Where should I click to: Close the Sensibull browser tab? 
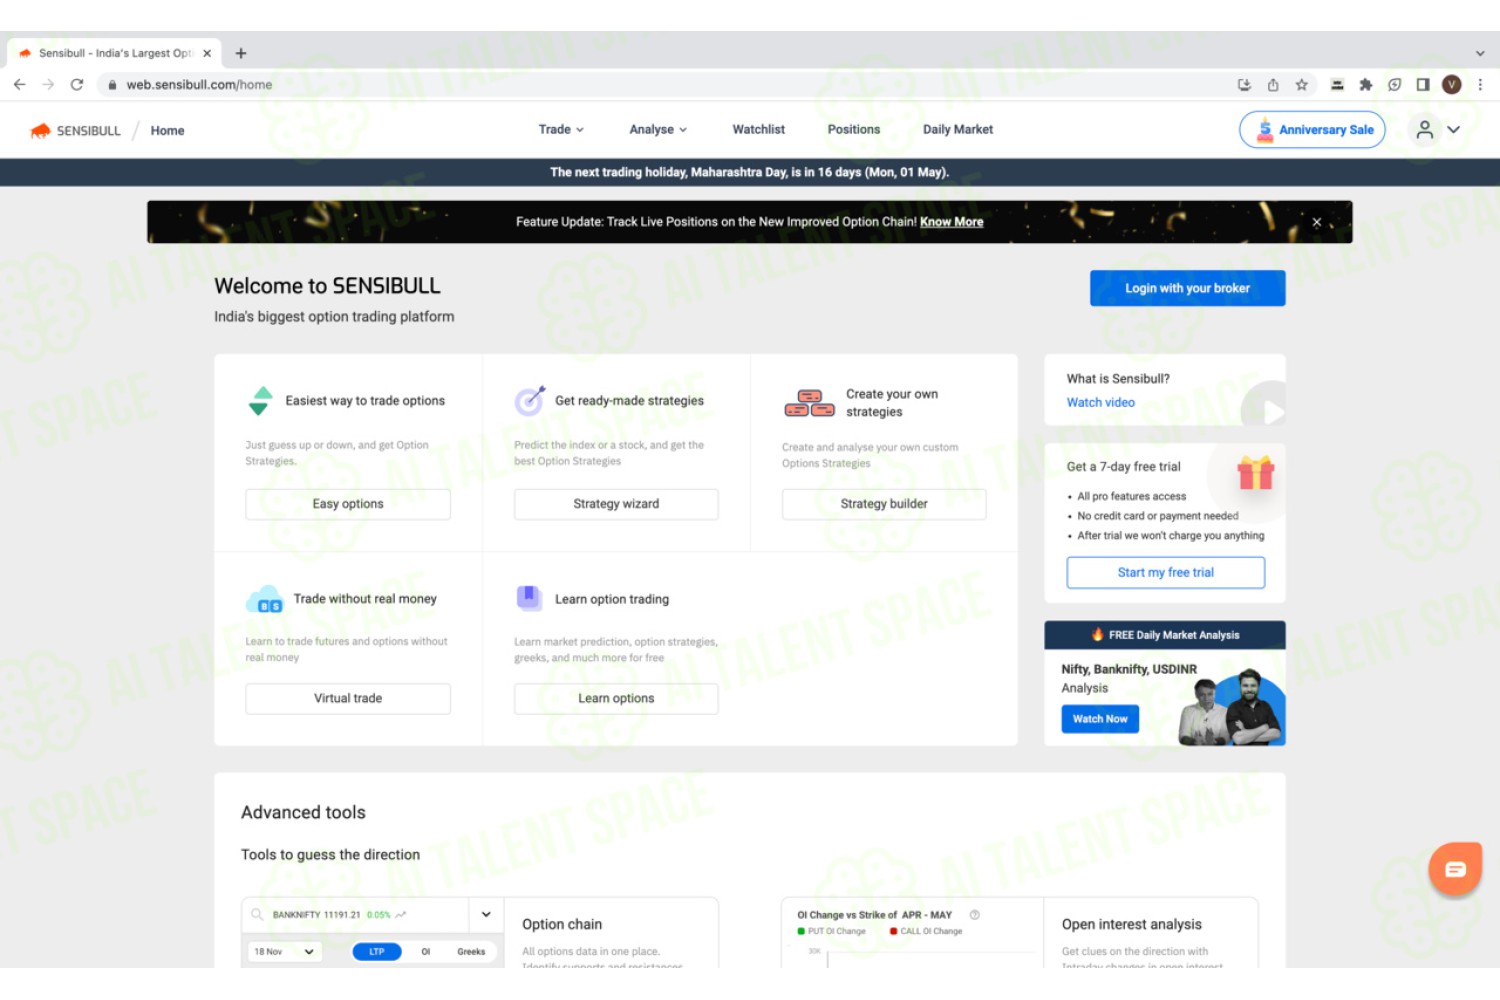pos(207,53)
